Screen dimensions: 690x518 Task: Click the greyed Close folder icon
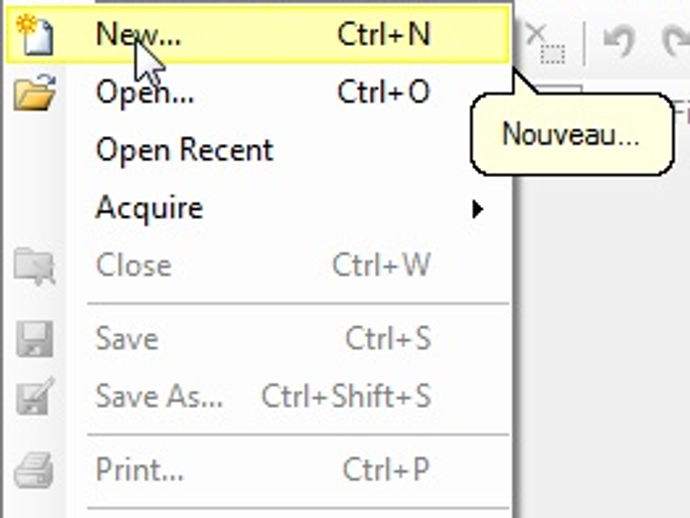coord(34,266)
